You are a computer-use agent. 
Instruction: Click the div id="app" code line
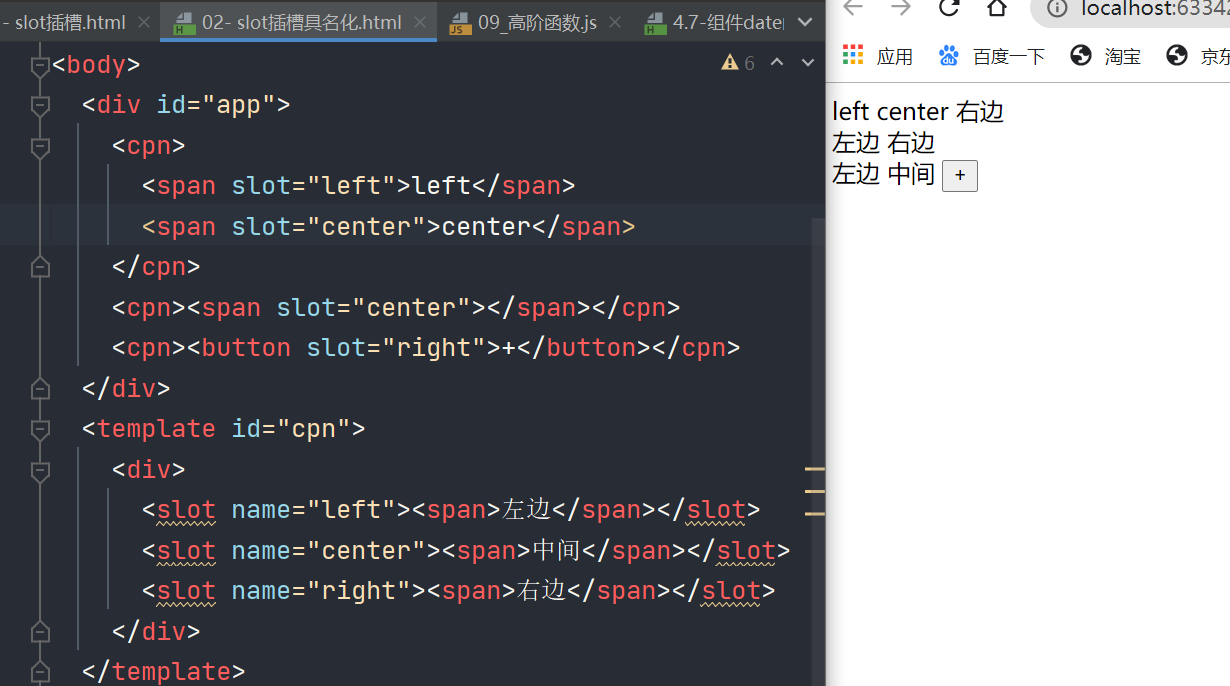click(x=186, y=105)
